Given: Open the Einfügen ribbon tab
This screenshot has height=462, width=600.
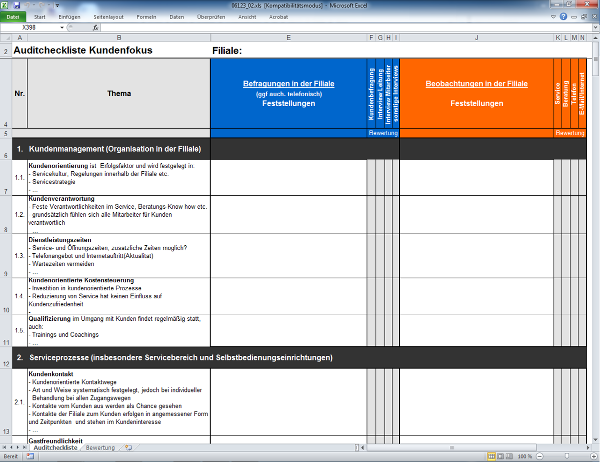Looking at the screenshot, I should coord(69,17).
